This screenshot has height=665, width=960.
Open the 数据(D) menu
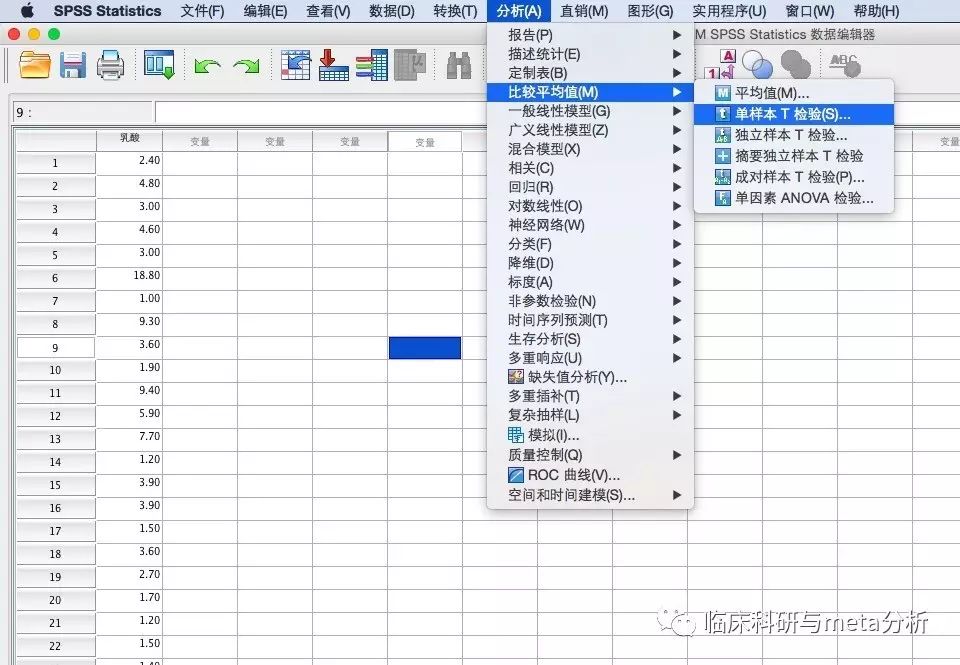(392, 11)
